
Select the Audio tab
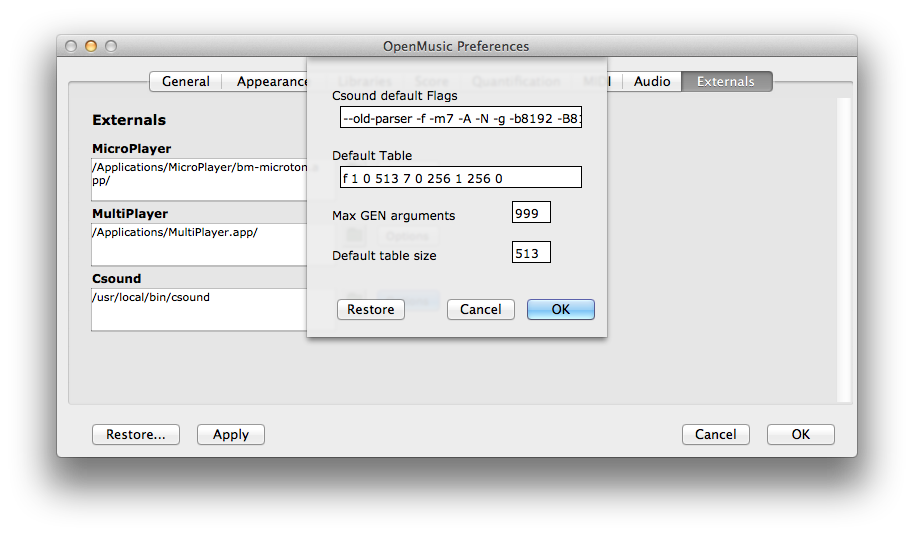[x=652, y=81]
